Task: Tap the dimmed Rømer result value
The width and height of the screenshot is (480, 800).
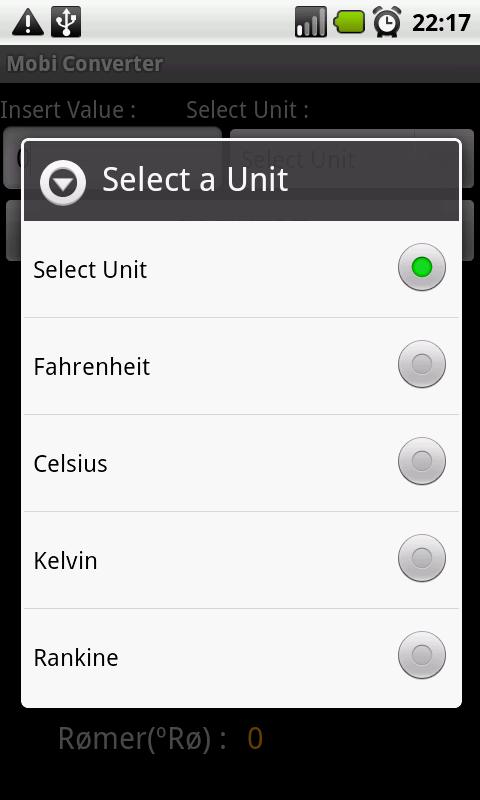Action: pyautogui.click(x=255, y=738)
